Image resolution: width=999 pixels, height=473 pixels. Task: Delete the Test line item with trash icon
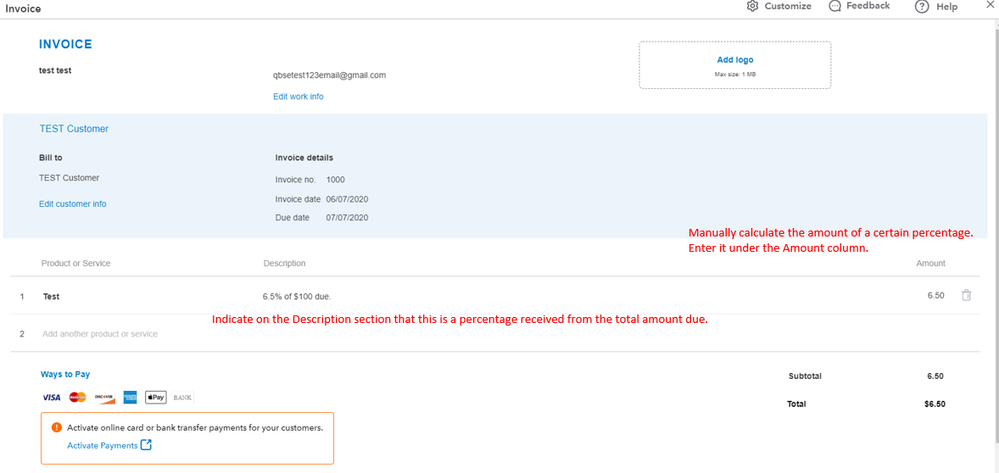(x=967, y=295)
